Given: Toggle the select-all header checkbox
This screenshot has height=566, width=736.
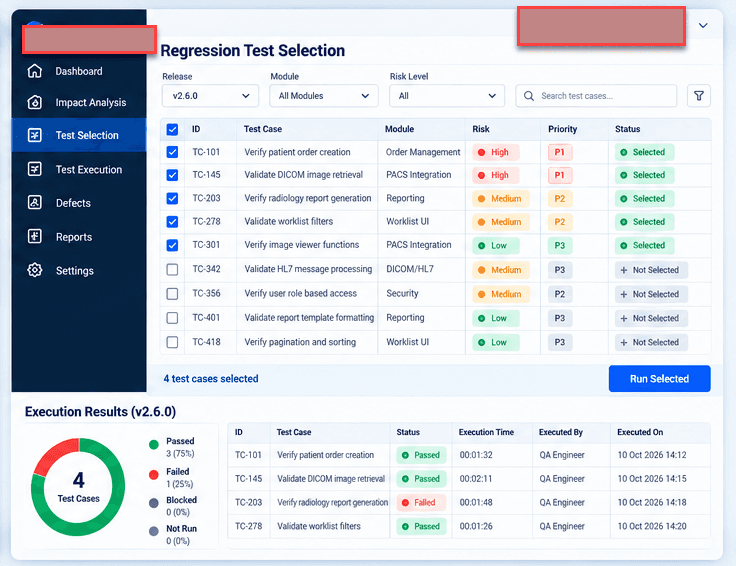Looking at the screenshot, I should coord(172,130).
